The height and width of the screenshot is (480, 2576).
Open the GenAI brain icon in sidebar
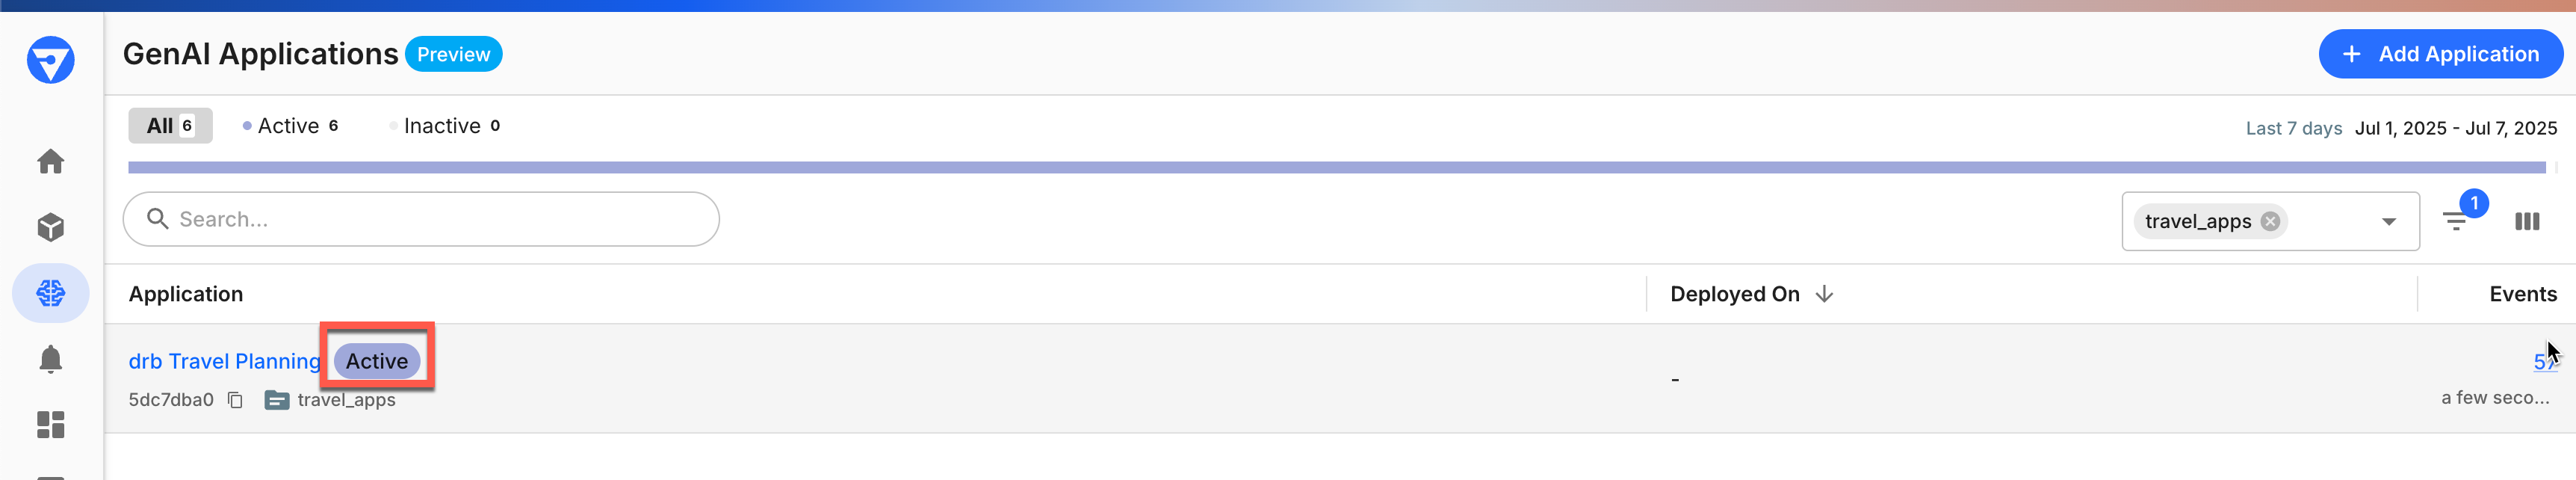[x=50, y=293]
